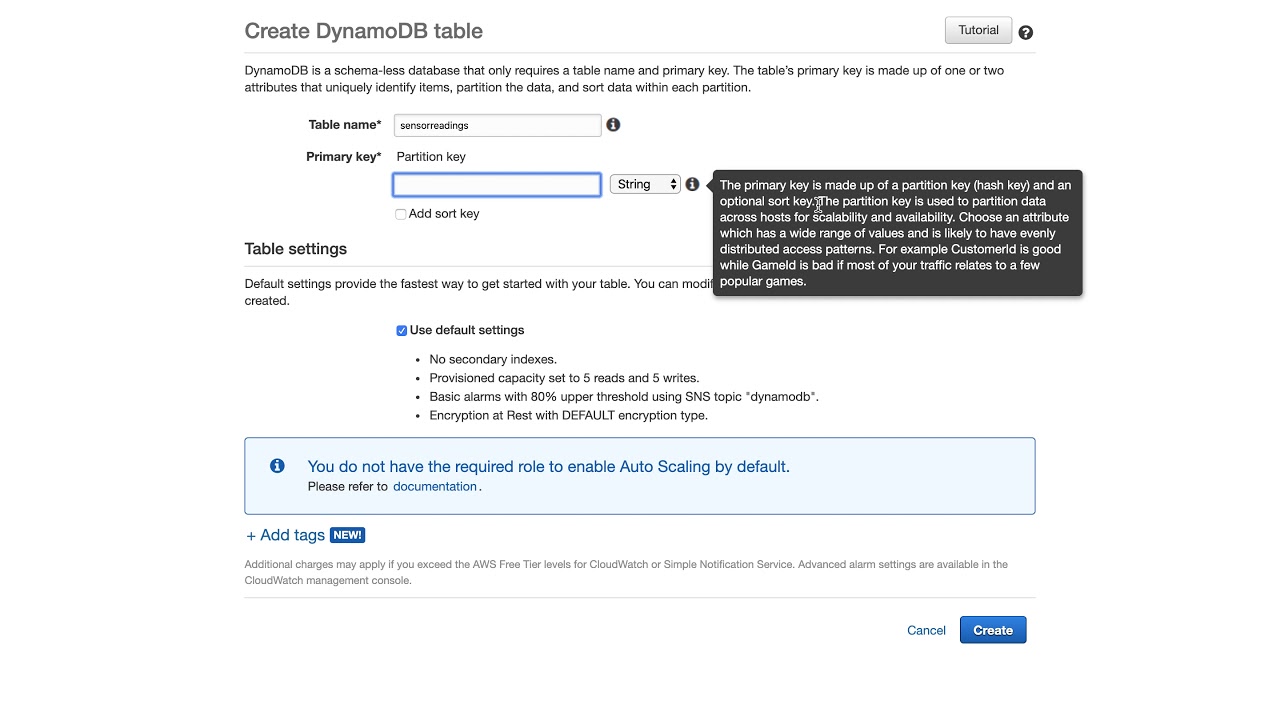Click info icon next to String dropdown
The height and width of the screenshot is (720, 1280).
pos(692,184)
